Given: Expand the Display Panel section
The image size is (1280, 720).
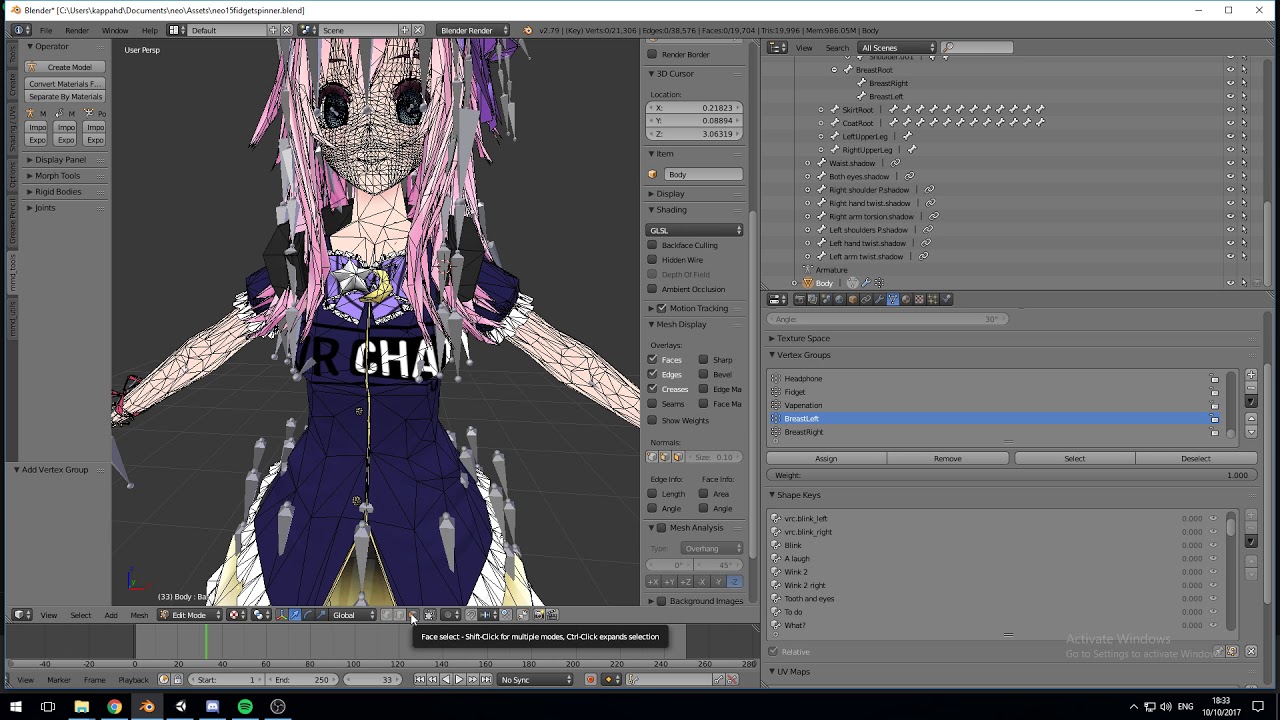Looking at the screenshot, I should click(x=60, y=160).
